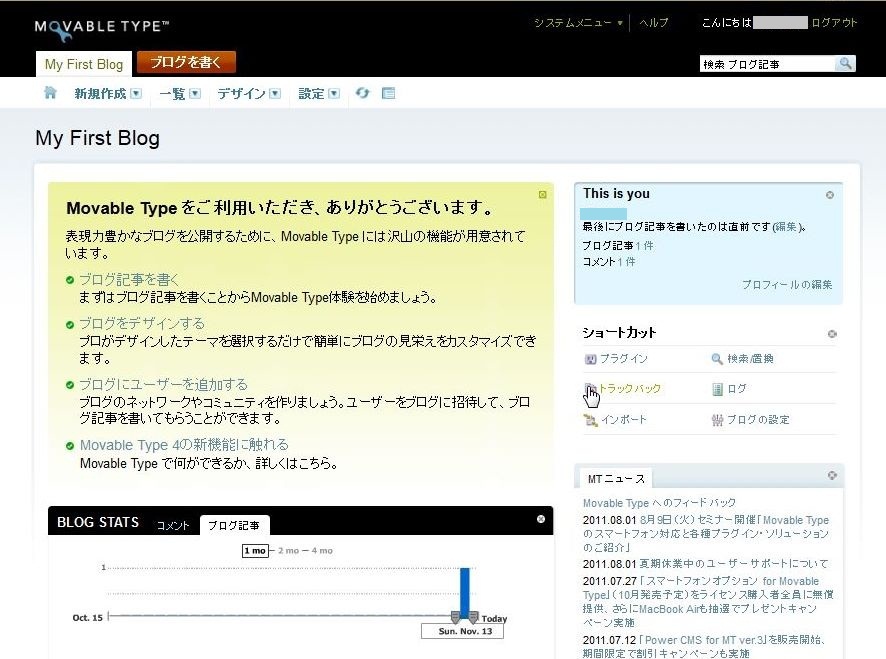Click プロフィールの編集 link
Image resolution: width=886 pixels, height=659 pixels.
point(787,285)
